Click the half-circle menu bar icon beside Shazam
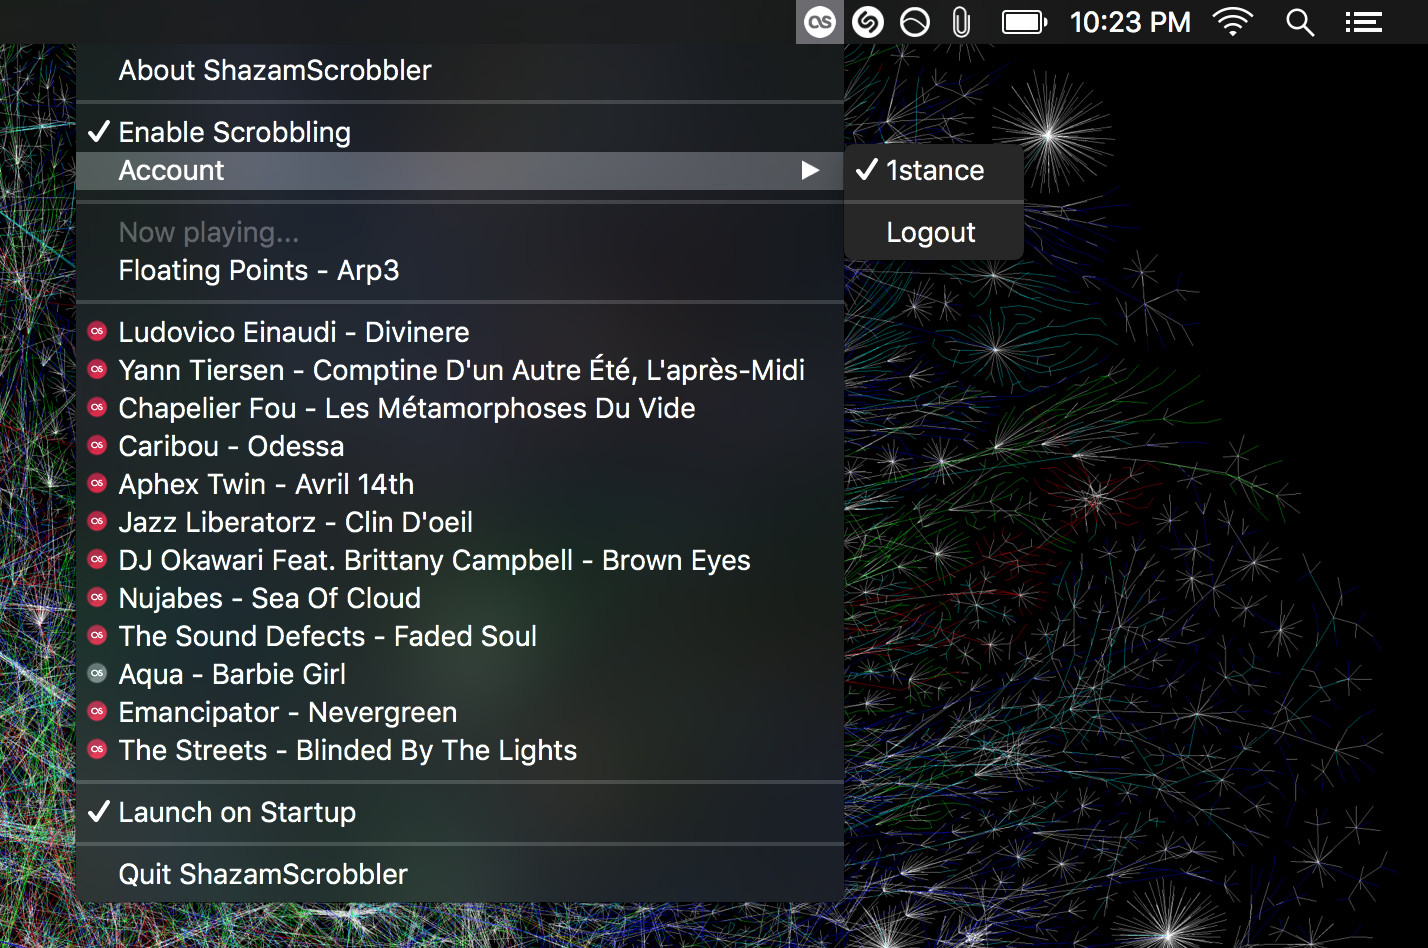 coord(915,22)
